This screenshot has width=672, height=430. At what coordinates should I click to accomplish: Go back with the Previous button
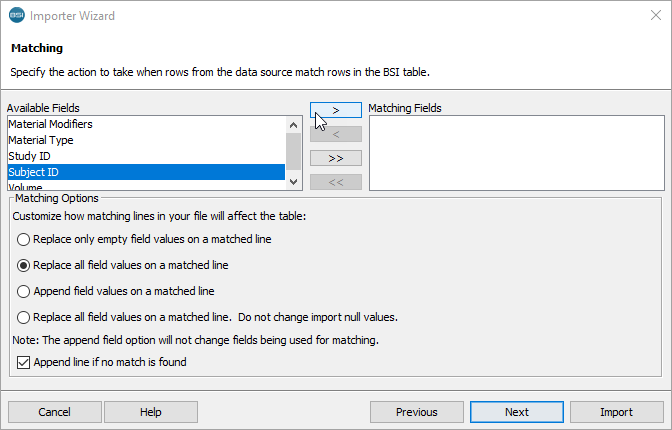(x=416, y=412)
